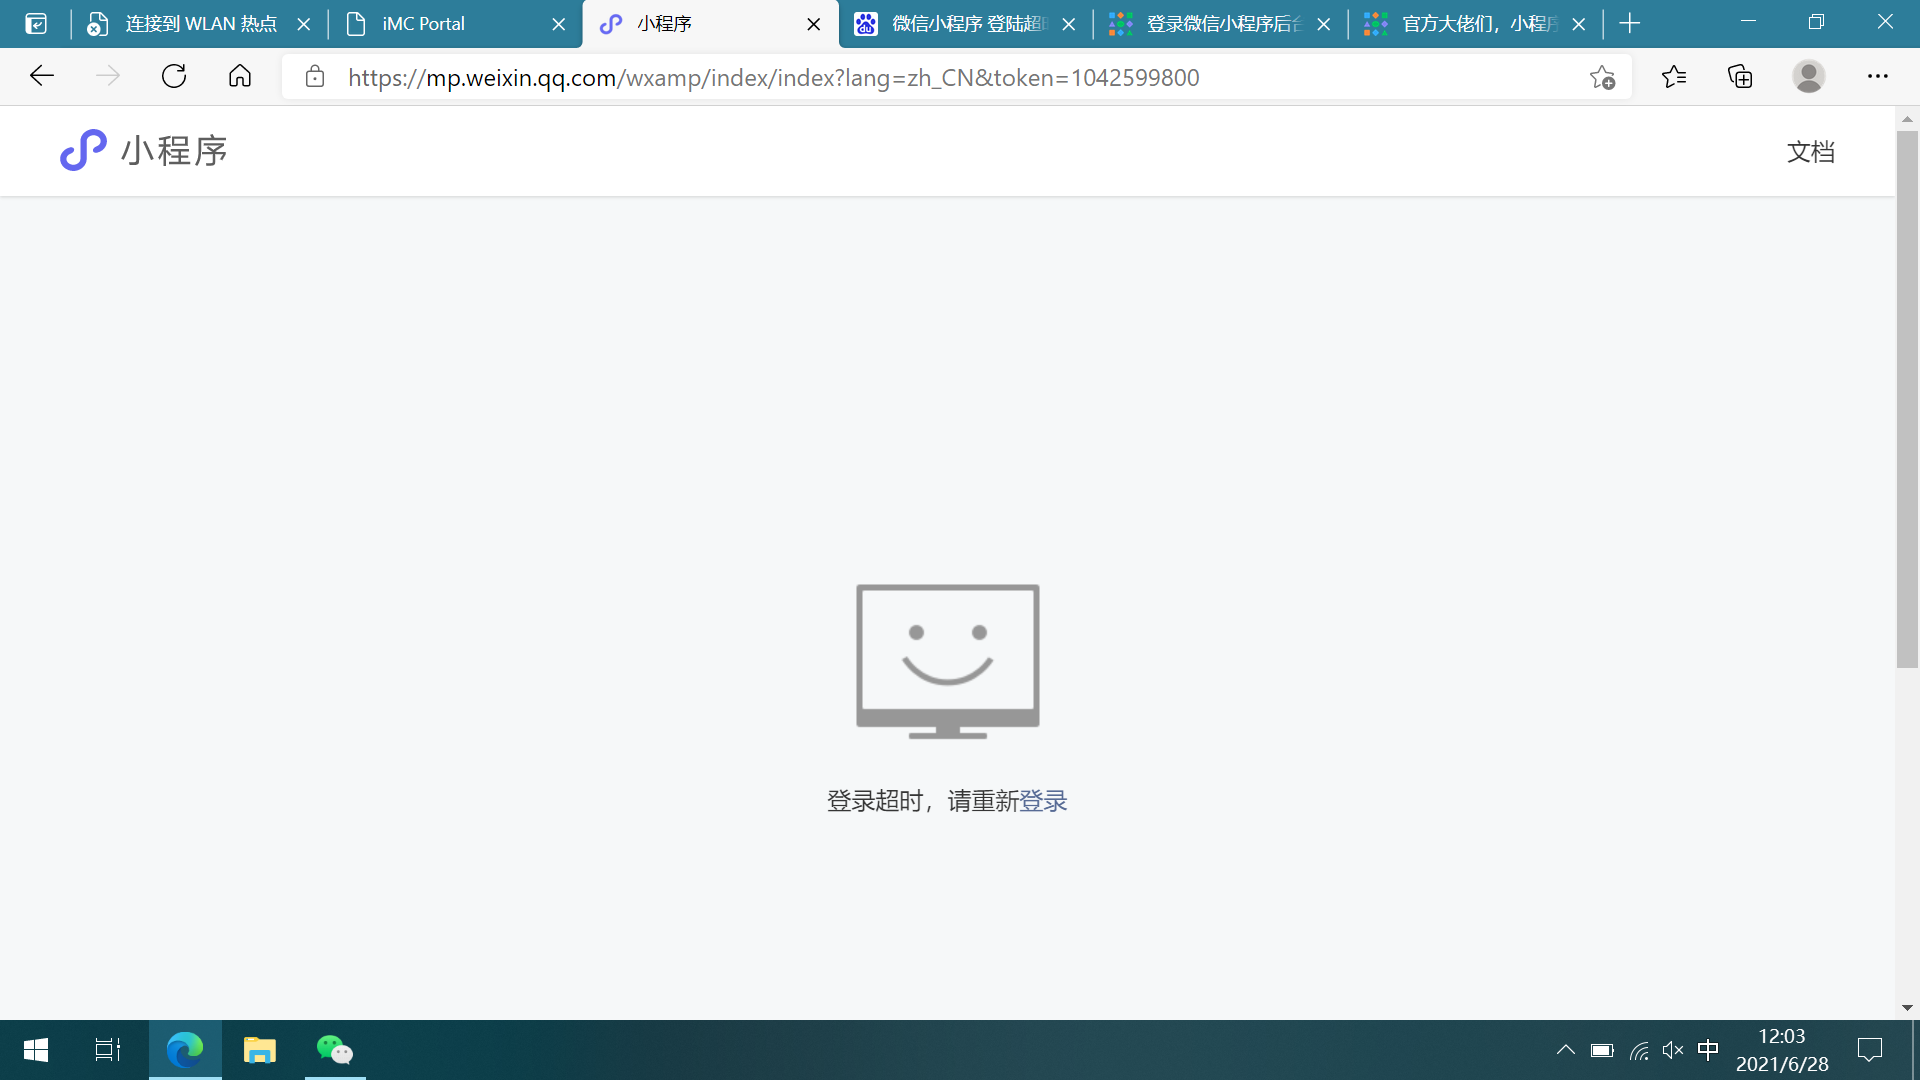The height and width of the screenshot is (1080, 1920).
Task: Open browser settings ellipsis menu
Action: pos(1877,77)
